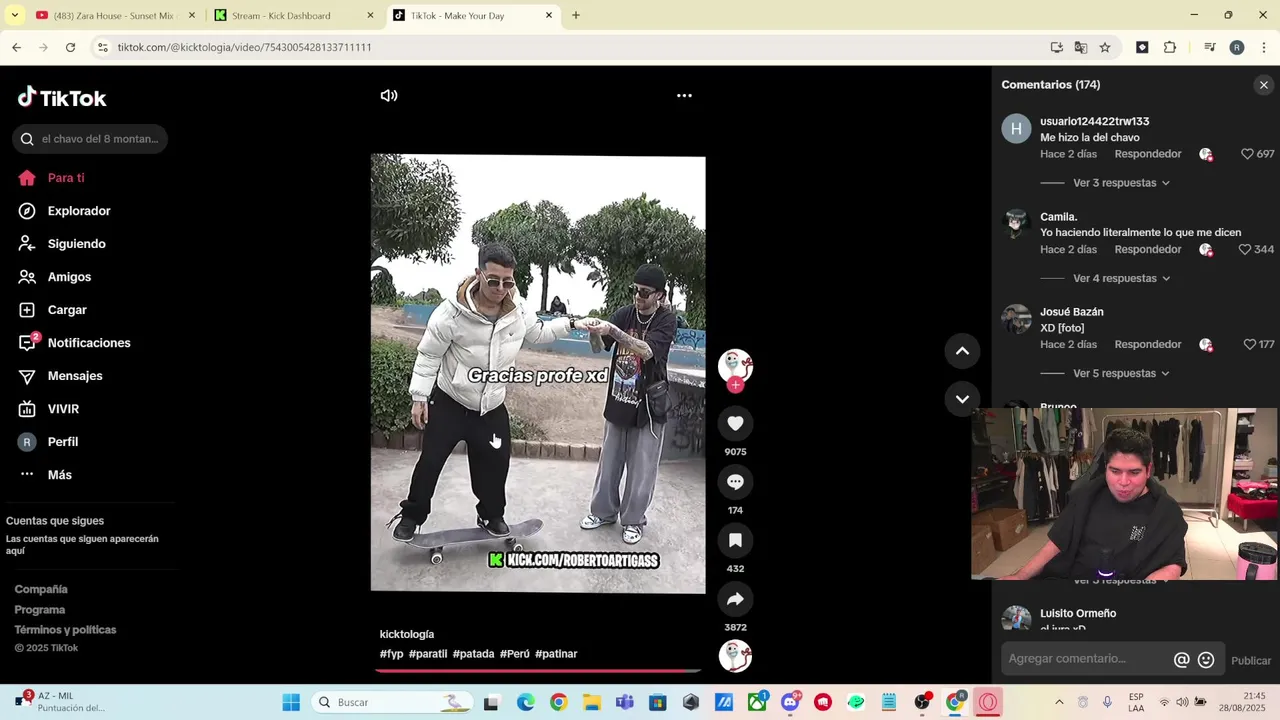
Task: Like Josué Bazán's comment
Action: click(x=1249, y=344)
